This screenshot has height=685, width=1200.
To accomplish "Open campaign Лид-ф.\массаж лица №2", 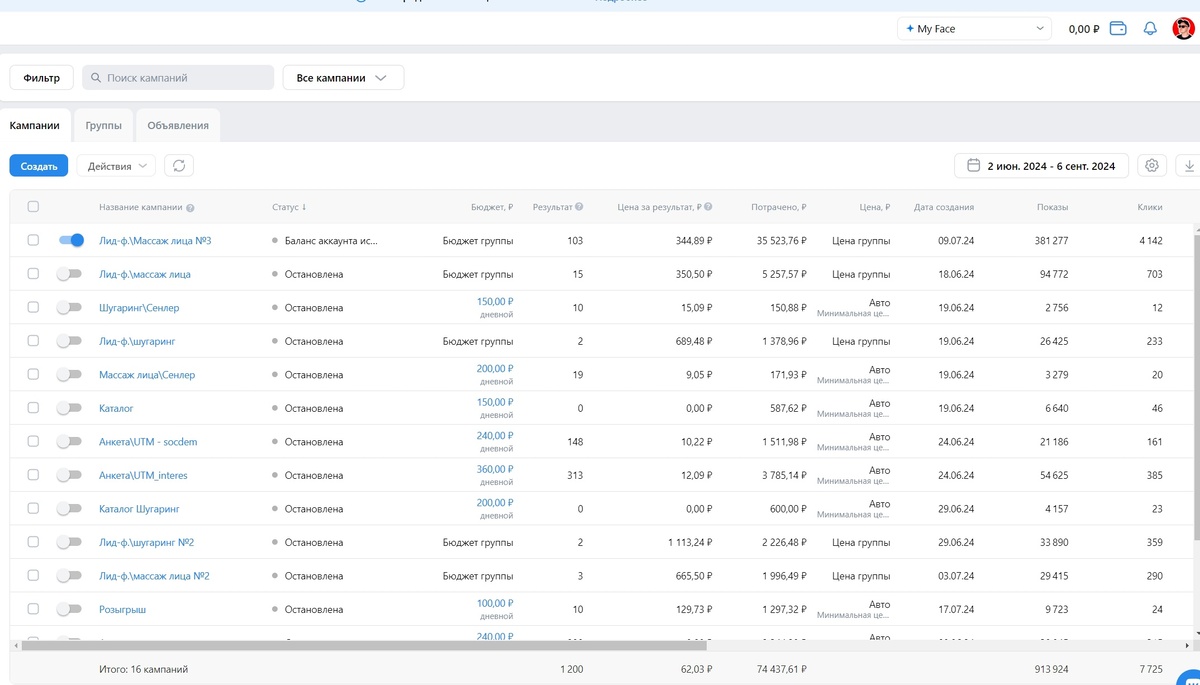I will click(154, 576).
